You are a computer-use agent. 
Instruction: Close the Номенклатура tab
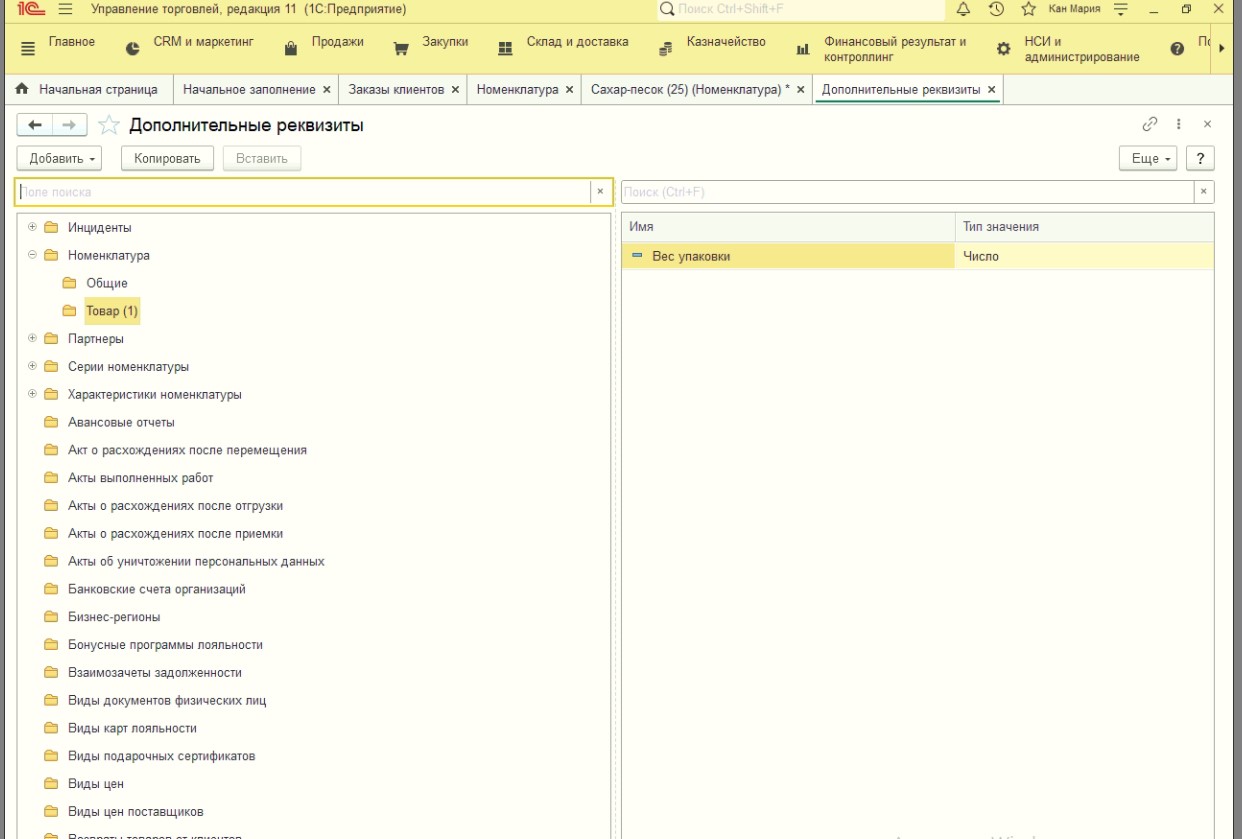pos(569,89)
